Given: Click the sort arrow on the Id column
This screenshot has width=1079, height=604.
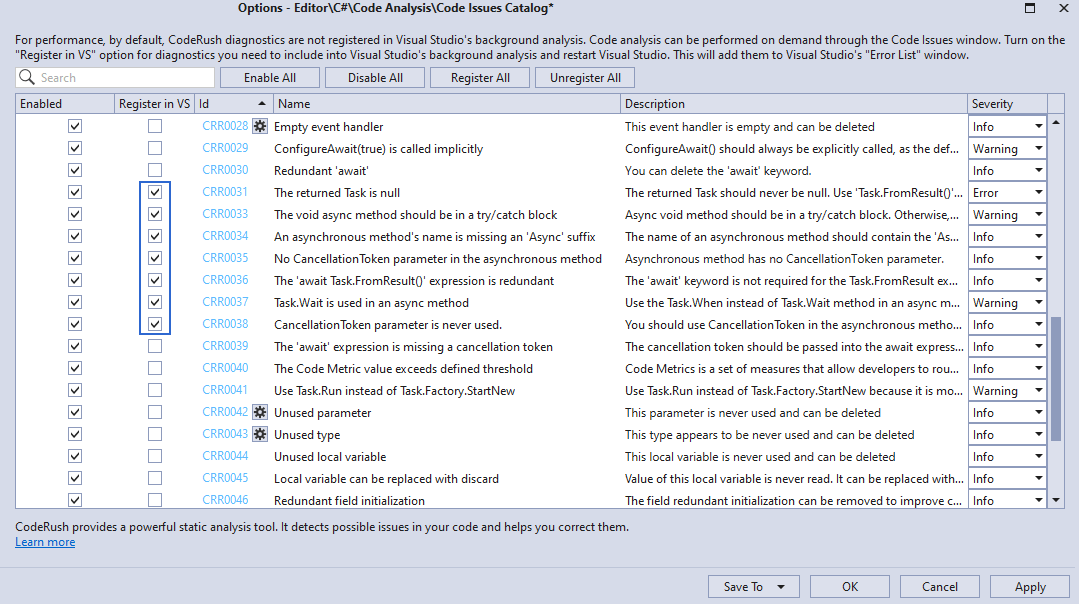Looking at the screenshot, I should pyautogui.click(x=261, y=103).
